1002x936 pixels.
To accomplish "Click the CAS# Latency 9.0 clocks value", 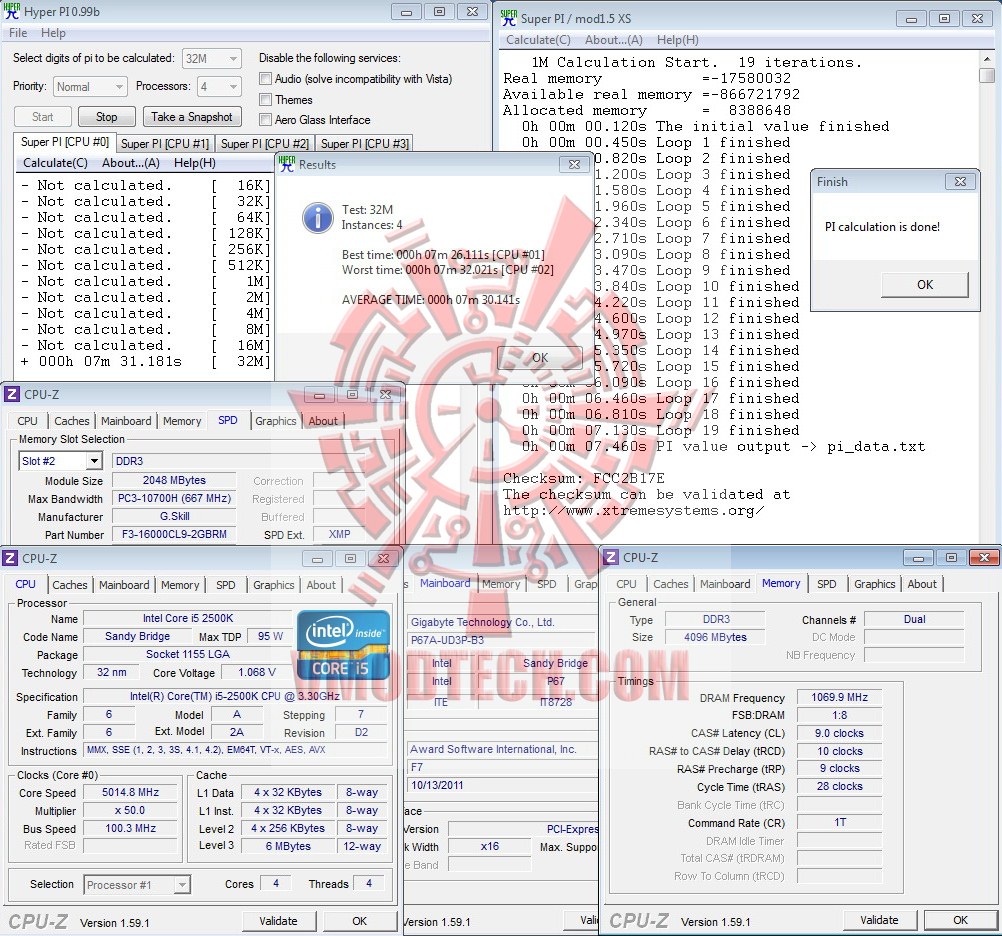I will (x=839, y=733).
